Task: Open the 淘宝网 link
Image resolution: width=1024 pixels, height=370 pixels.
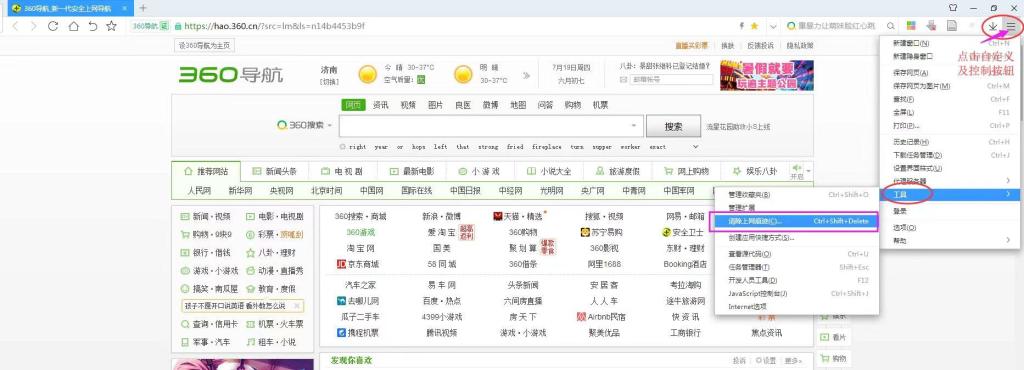Action: 361,248
